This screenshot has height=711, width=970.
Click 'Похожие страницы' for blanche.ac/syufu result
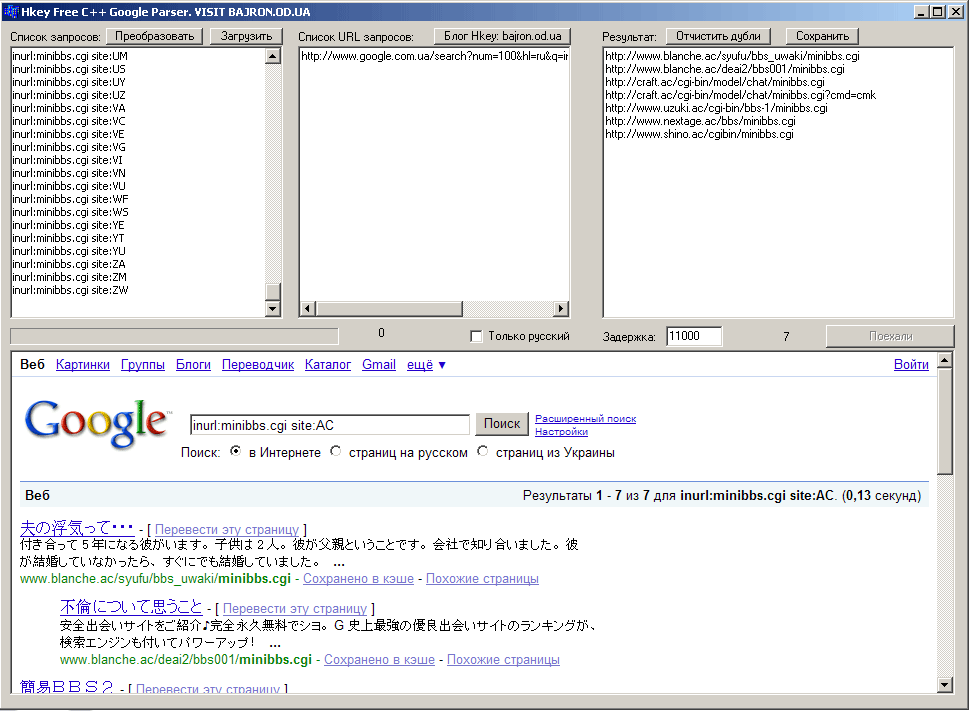click(x=482, y=579)
